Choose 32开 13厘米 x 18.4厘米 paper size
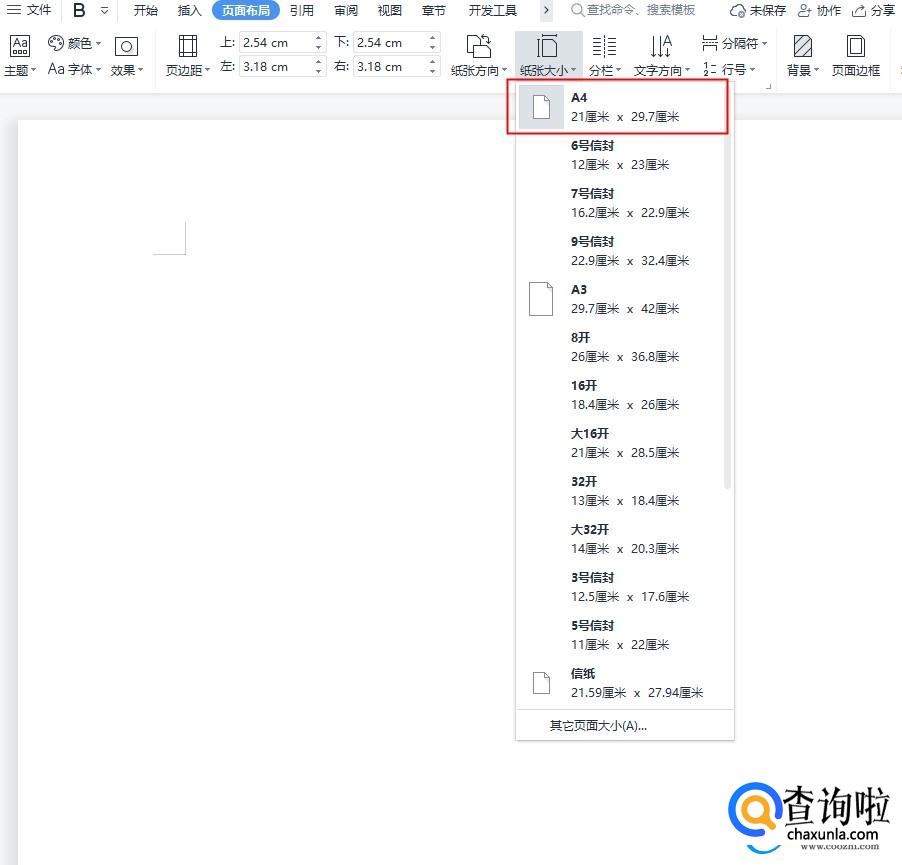The height and width of the screenshot is (865, 902). 620,491
